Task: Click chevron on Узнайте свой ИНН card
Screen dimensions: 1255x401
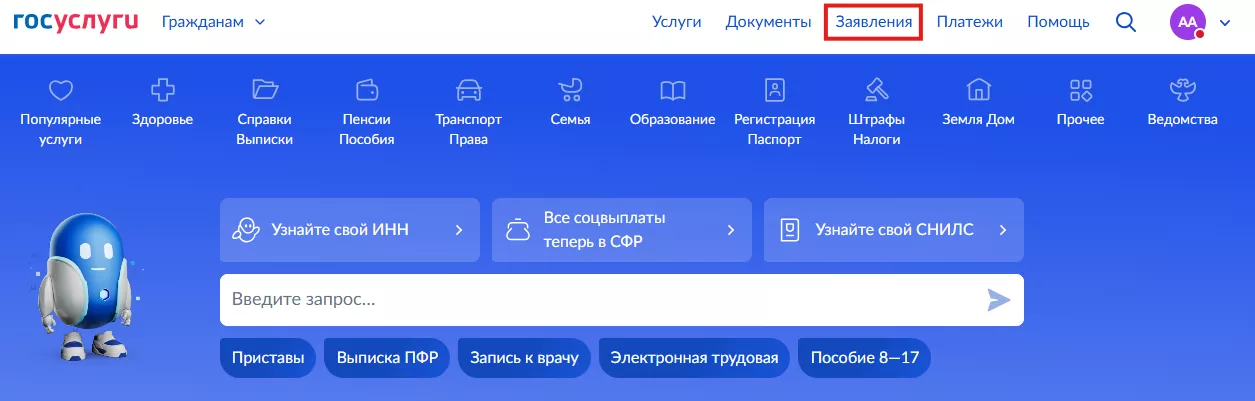Action: (459, 230)
